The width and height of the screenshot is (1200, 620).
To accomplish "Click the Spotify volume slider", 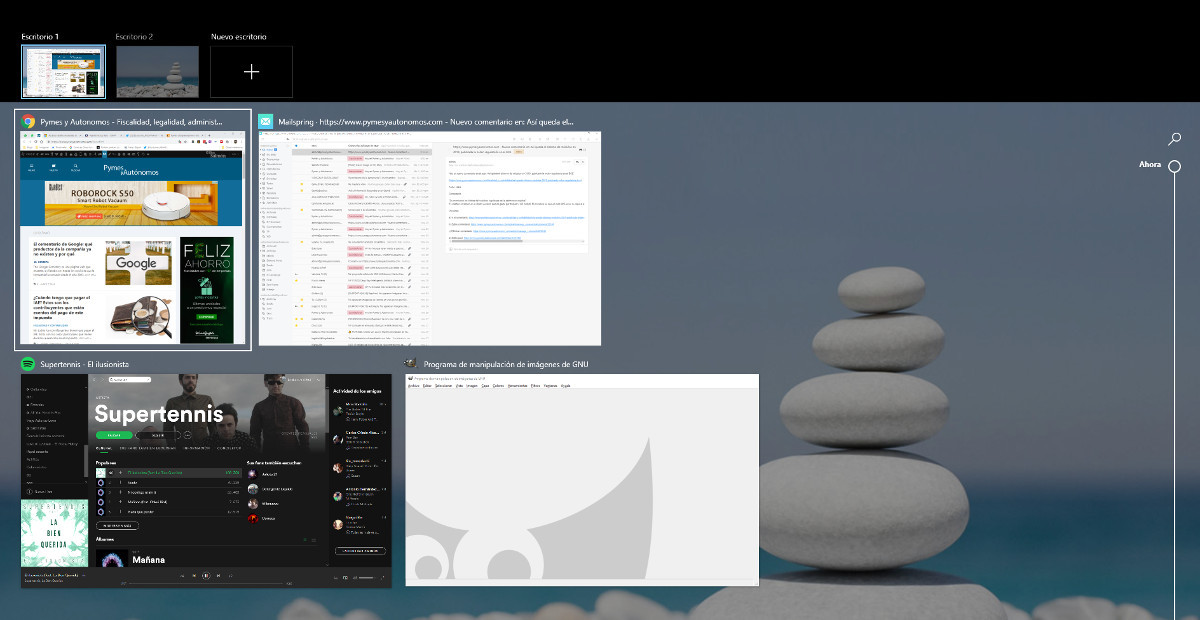I will pos(372,577).
